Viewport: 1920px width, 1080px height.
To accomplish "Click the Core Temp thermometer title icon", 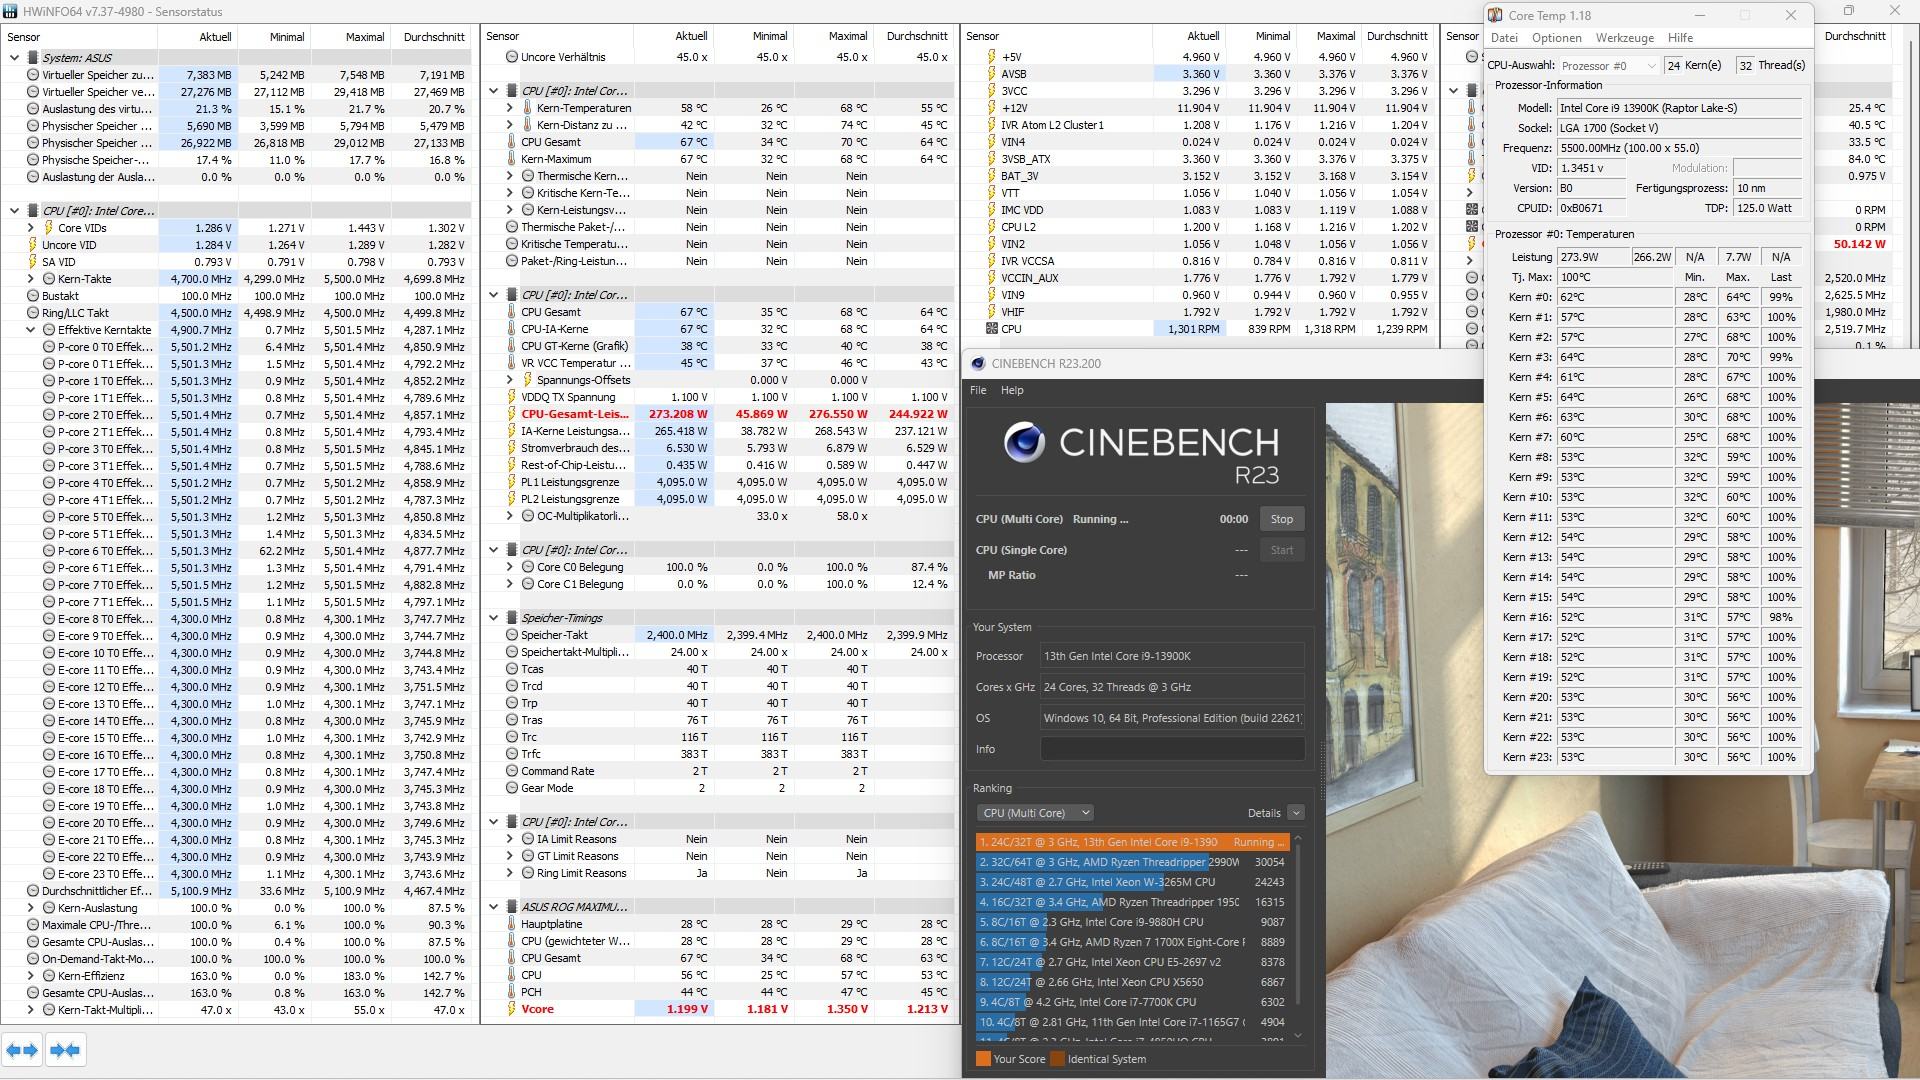I will (x=1495, y=15).
